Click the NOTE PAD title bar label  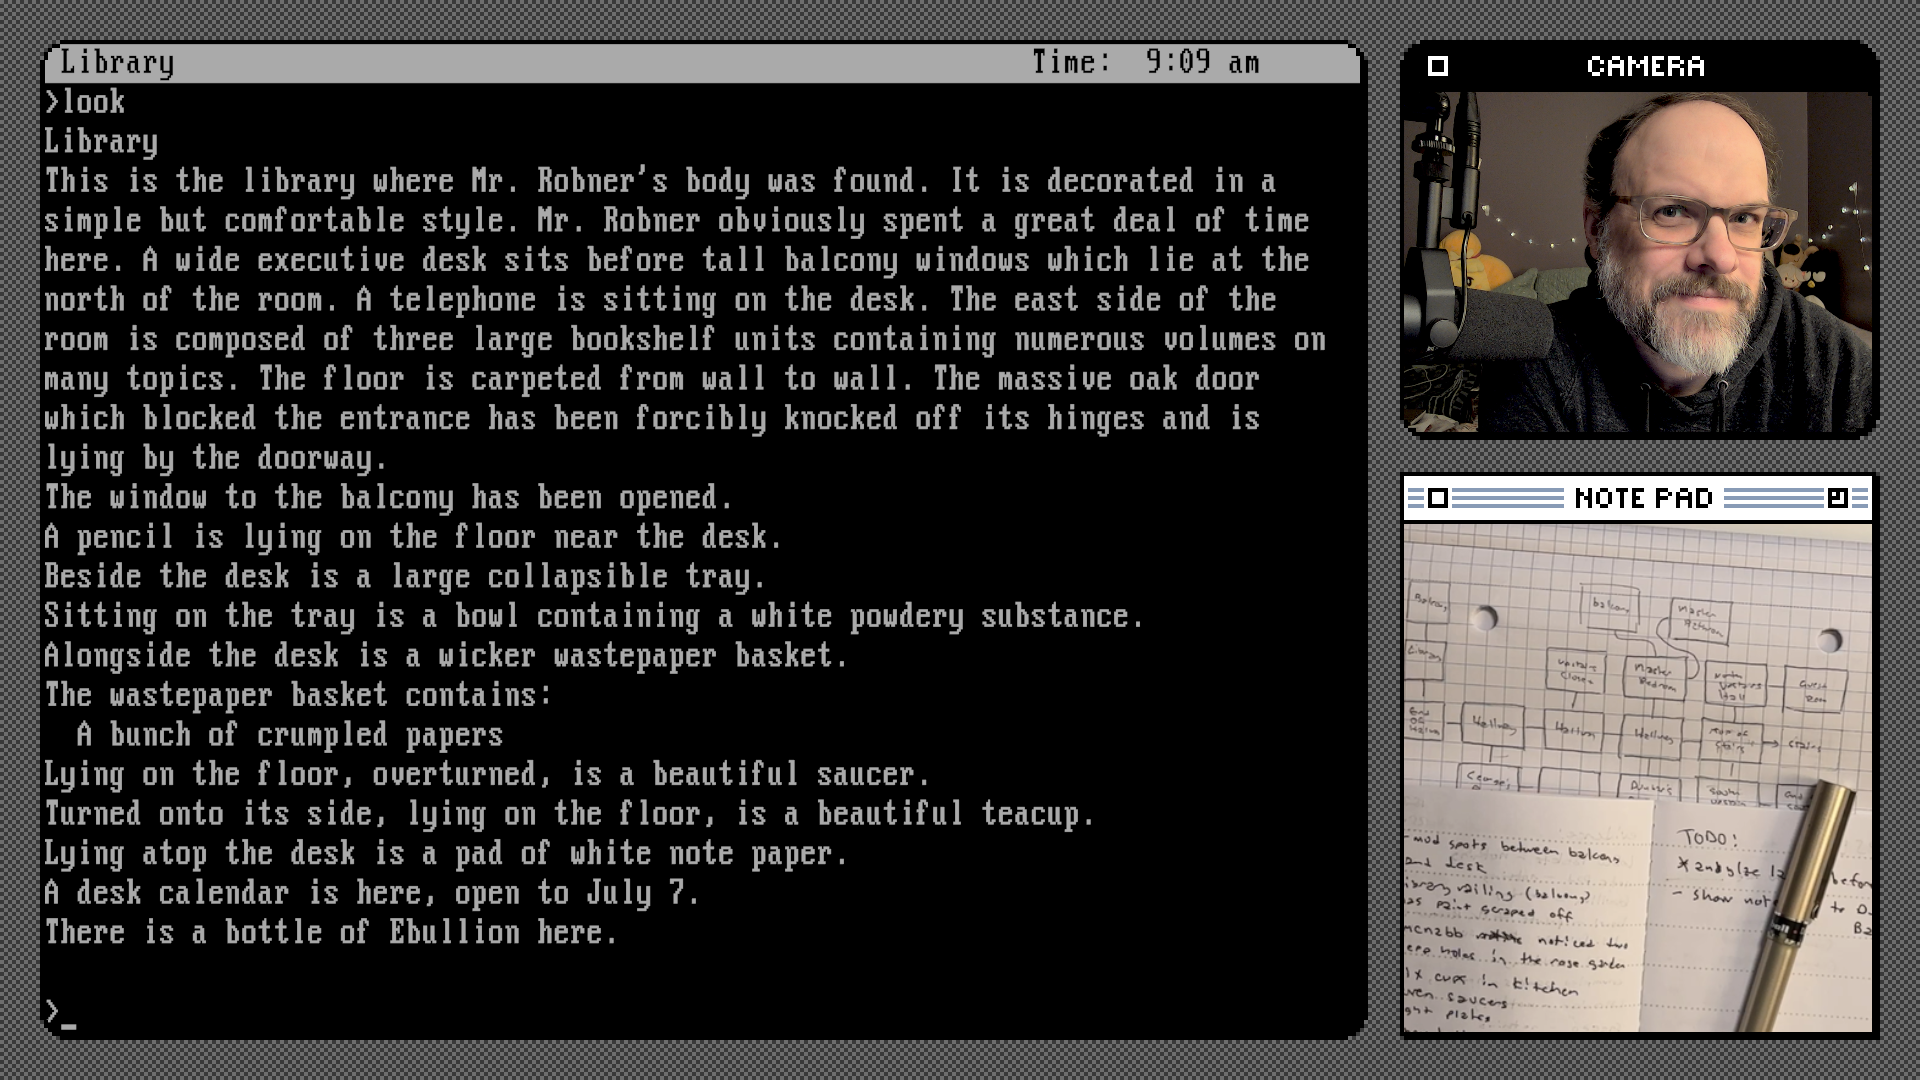click(x=1643, y=498)
